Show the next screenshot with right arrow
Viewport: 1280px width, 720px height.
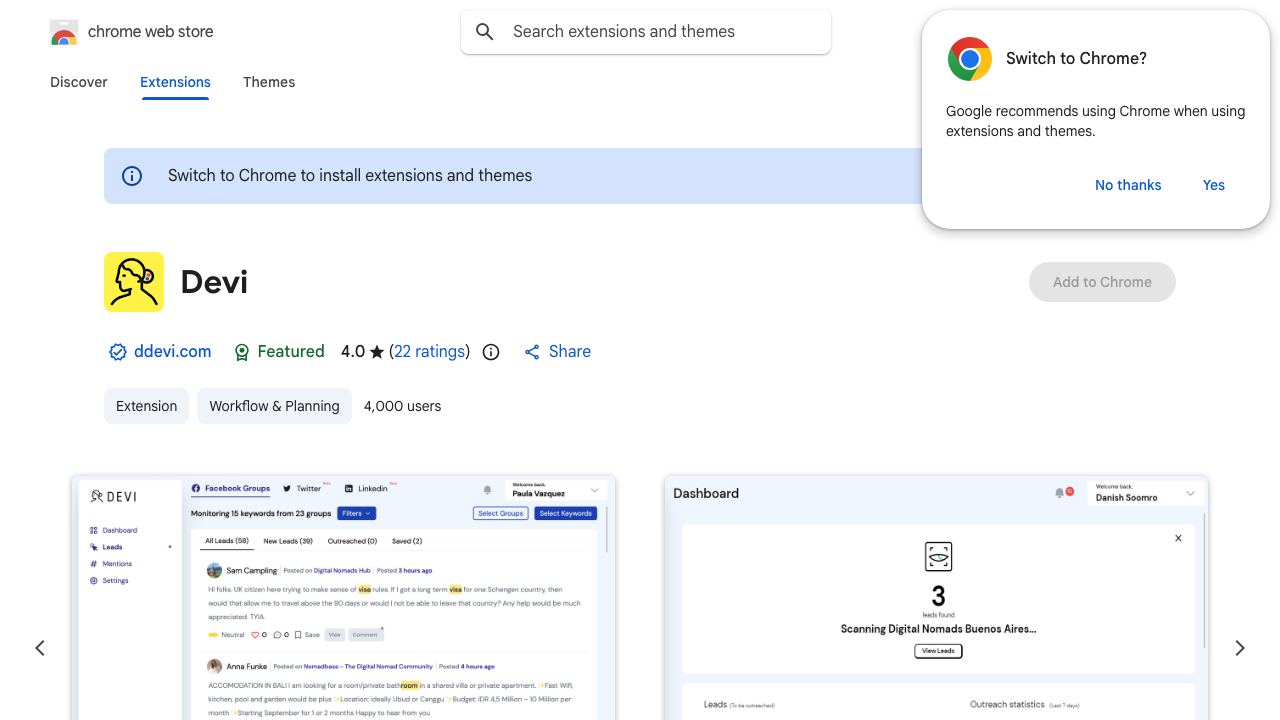coord(1240,648)
